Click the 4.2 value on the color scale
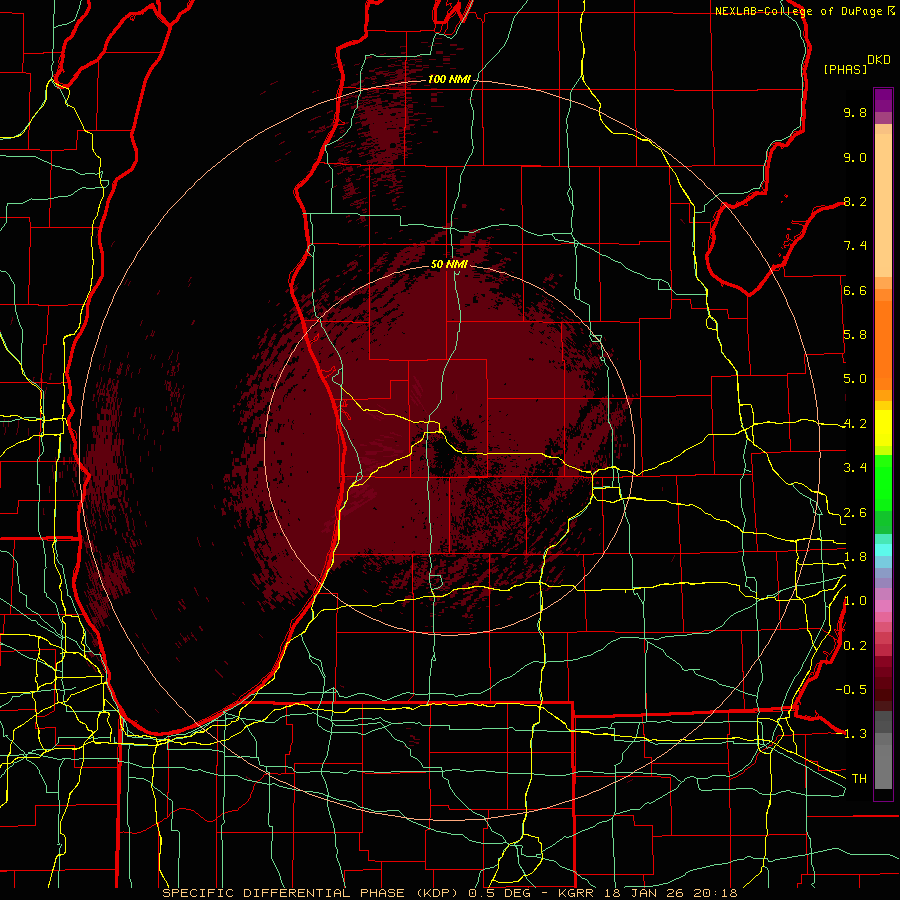900x900 pixels. (x=855, y=424)
